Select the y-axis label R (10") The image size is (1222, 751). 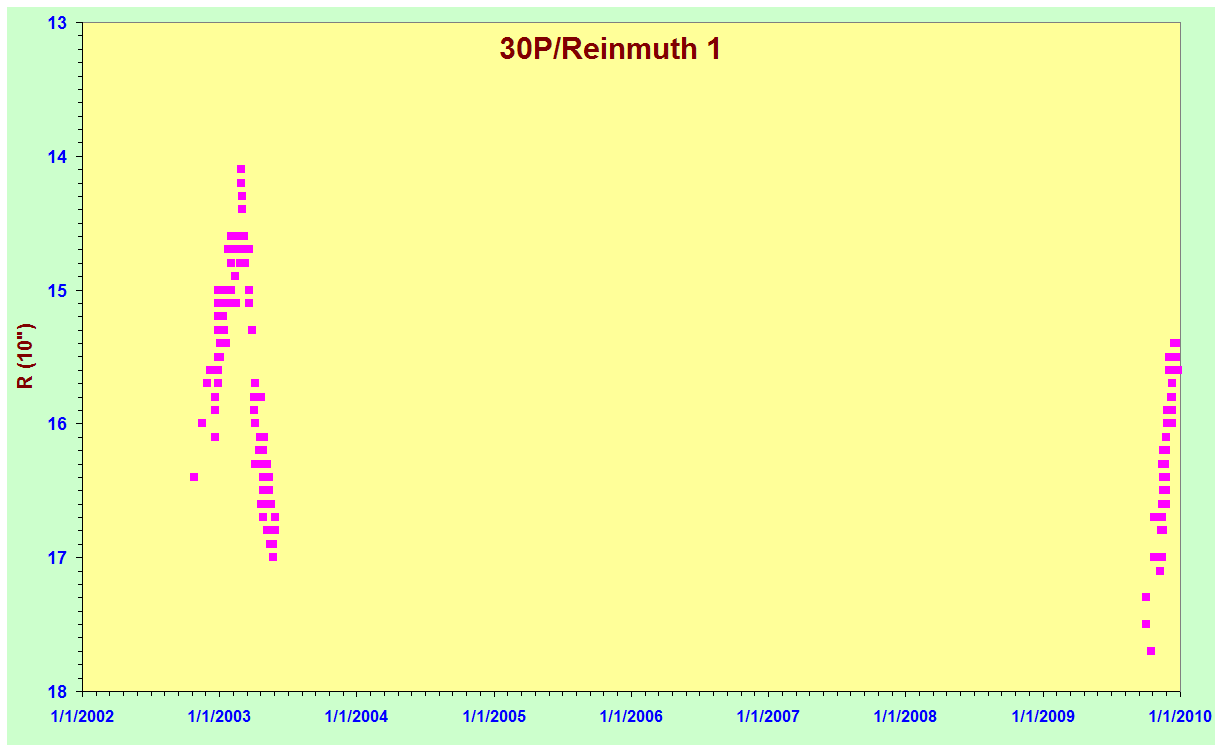point(27,355)
